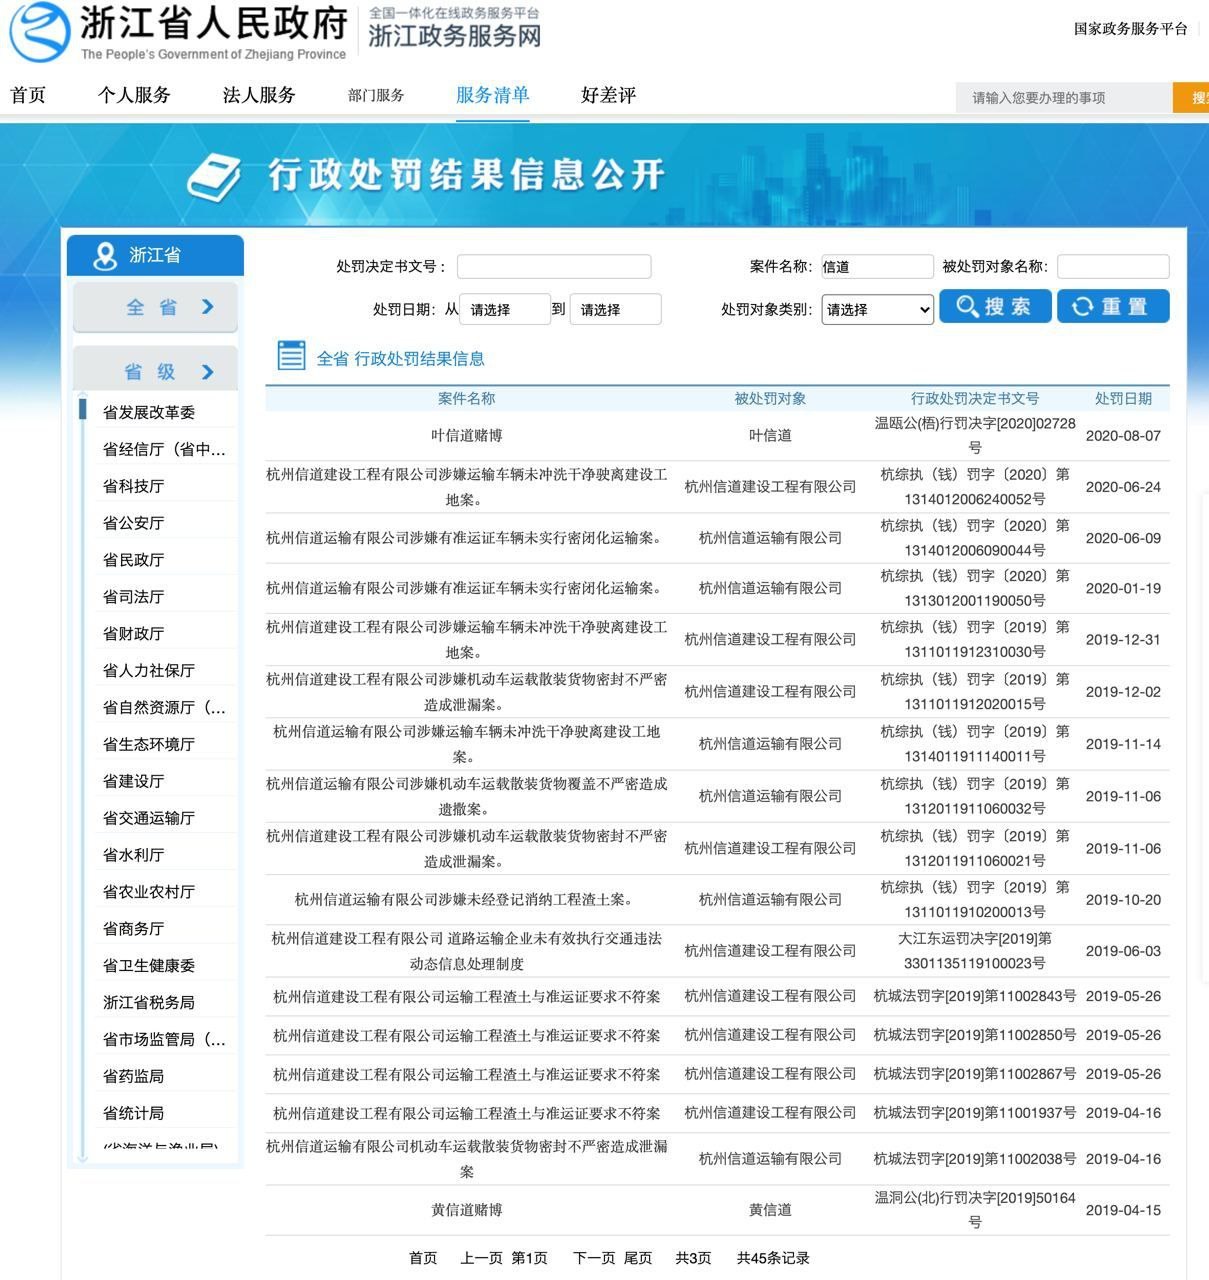Open the 处罚对象类别 dropdown
1209x1280 pixels.
[877, 310]
